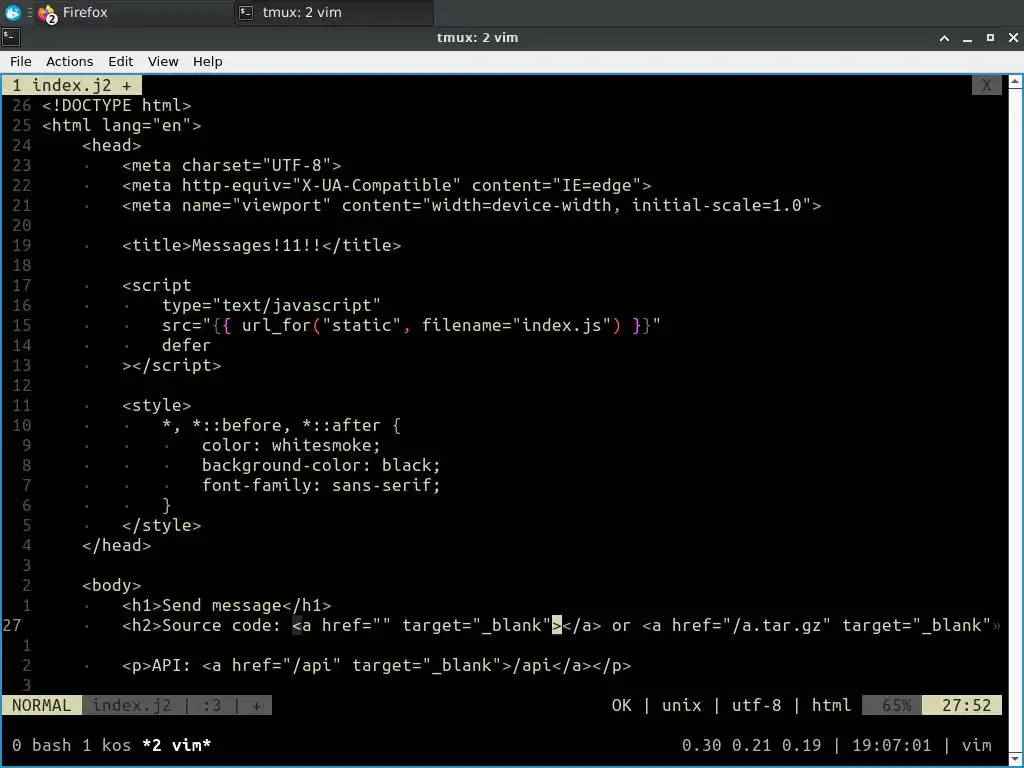Image resolution: width=1024 pixels, height=768 pixels.
Task: Click the meta charset="UTF-8" line
Action: point(231,165)
